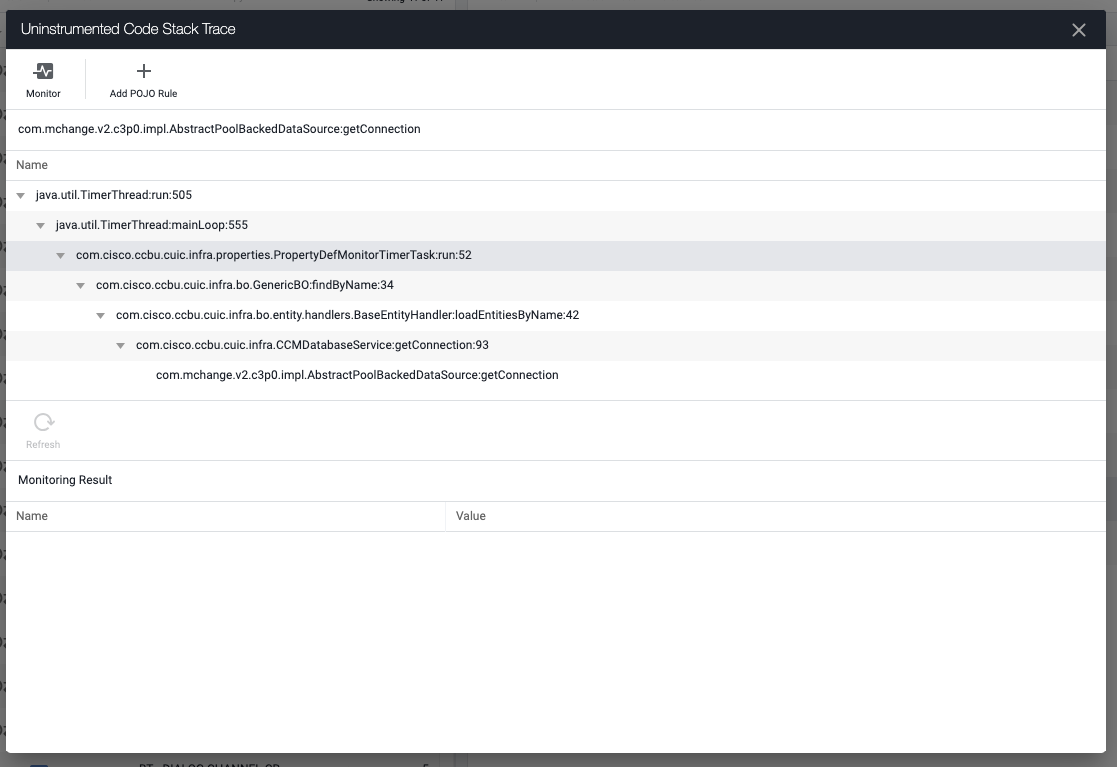Select the java.util.TimerThread:run:505 row text
The height and width of the screenshot is (767, 1117).
click(114, 195)
